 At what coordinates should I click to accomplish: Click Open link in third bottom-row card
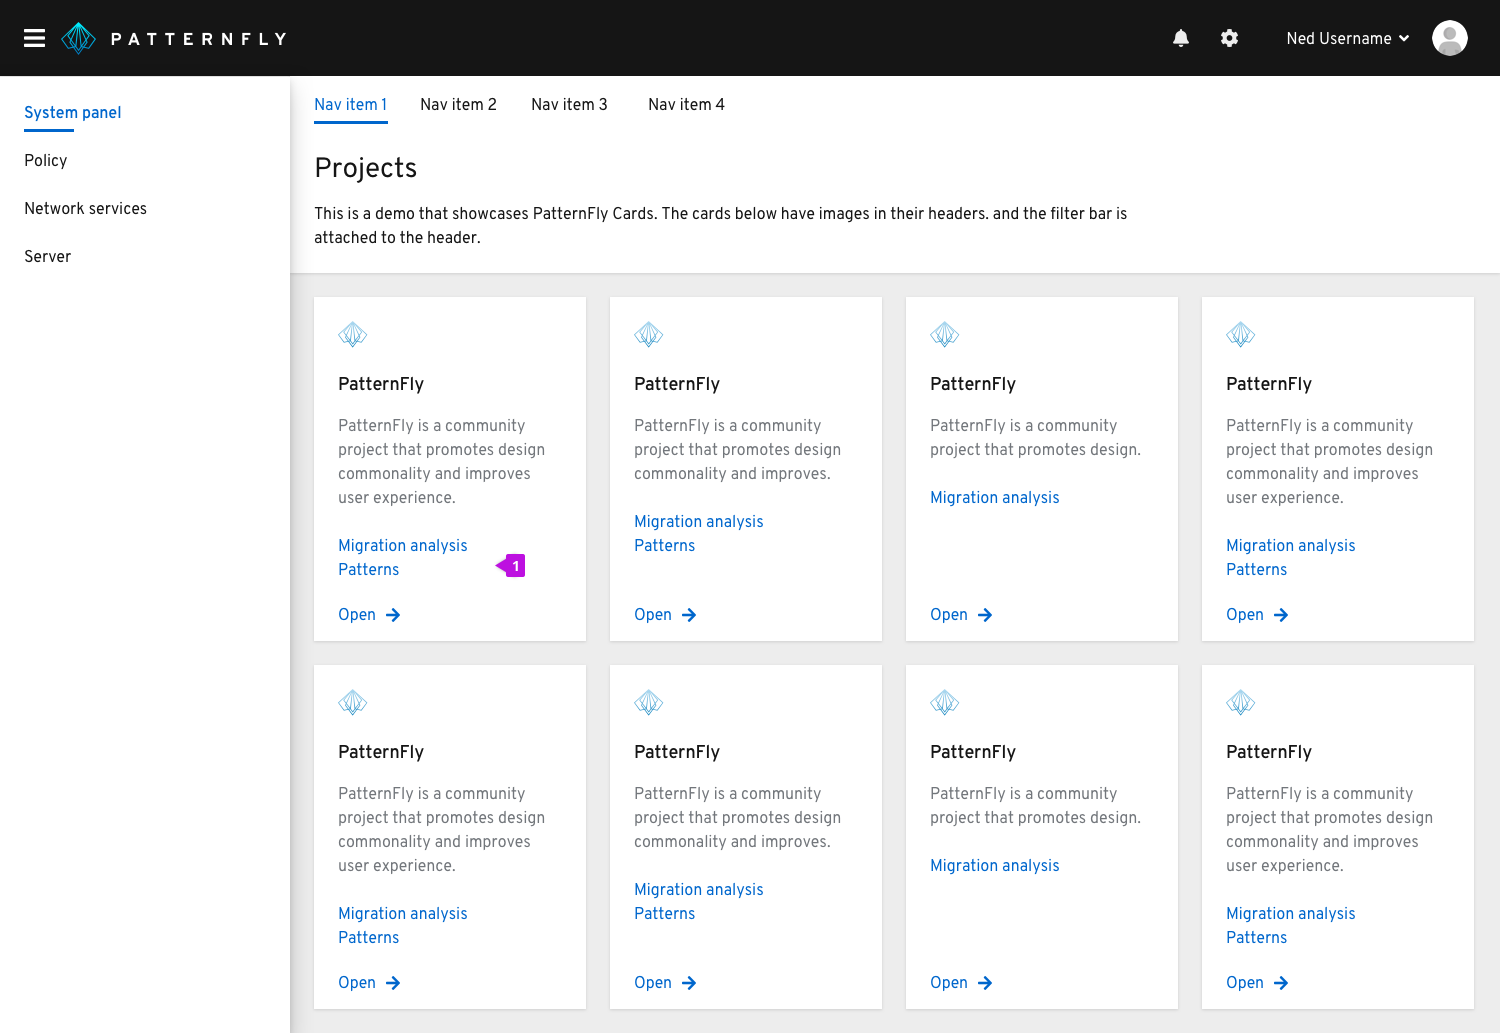[x=961, y=982]
